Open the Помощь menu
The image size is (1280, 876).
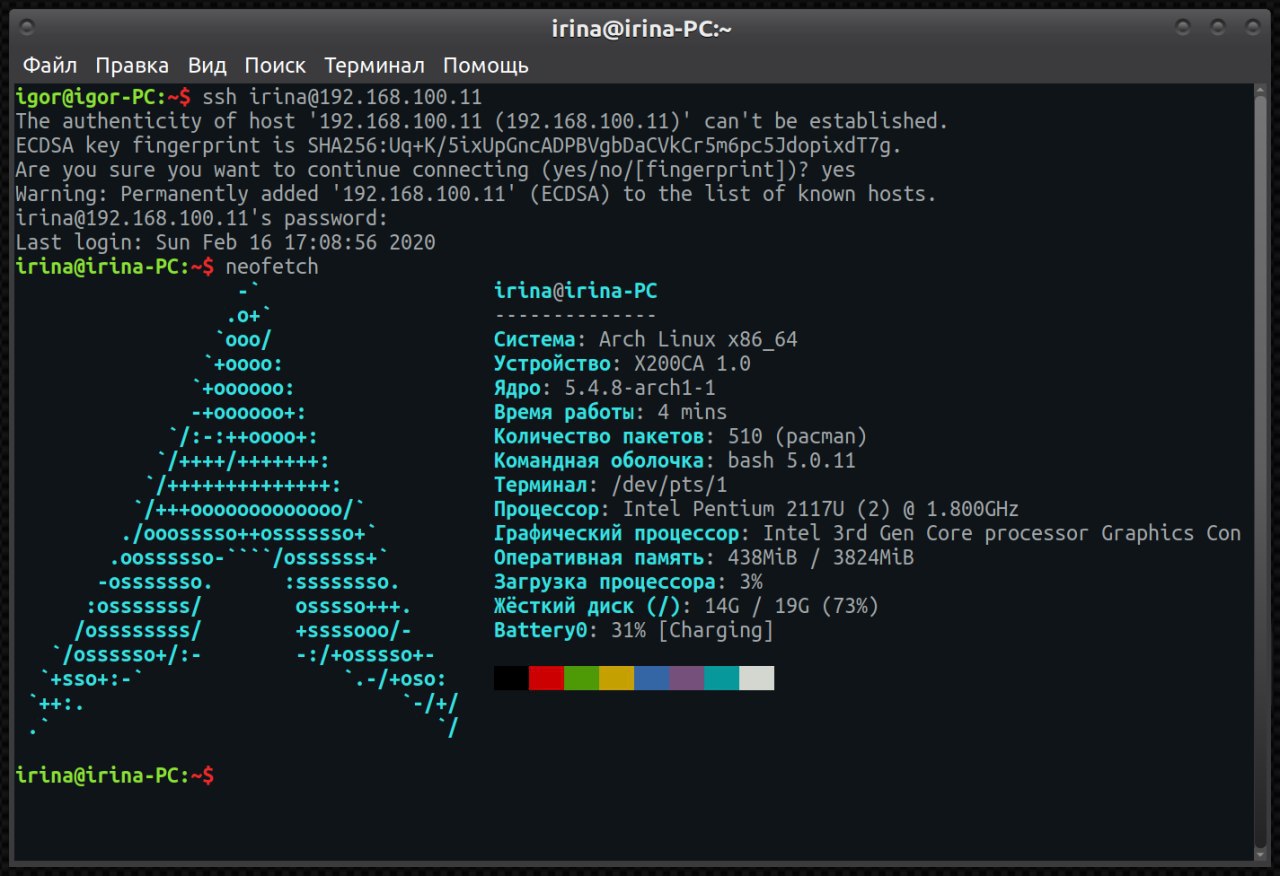486,66
